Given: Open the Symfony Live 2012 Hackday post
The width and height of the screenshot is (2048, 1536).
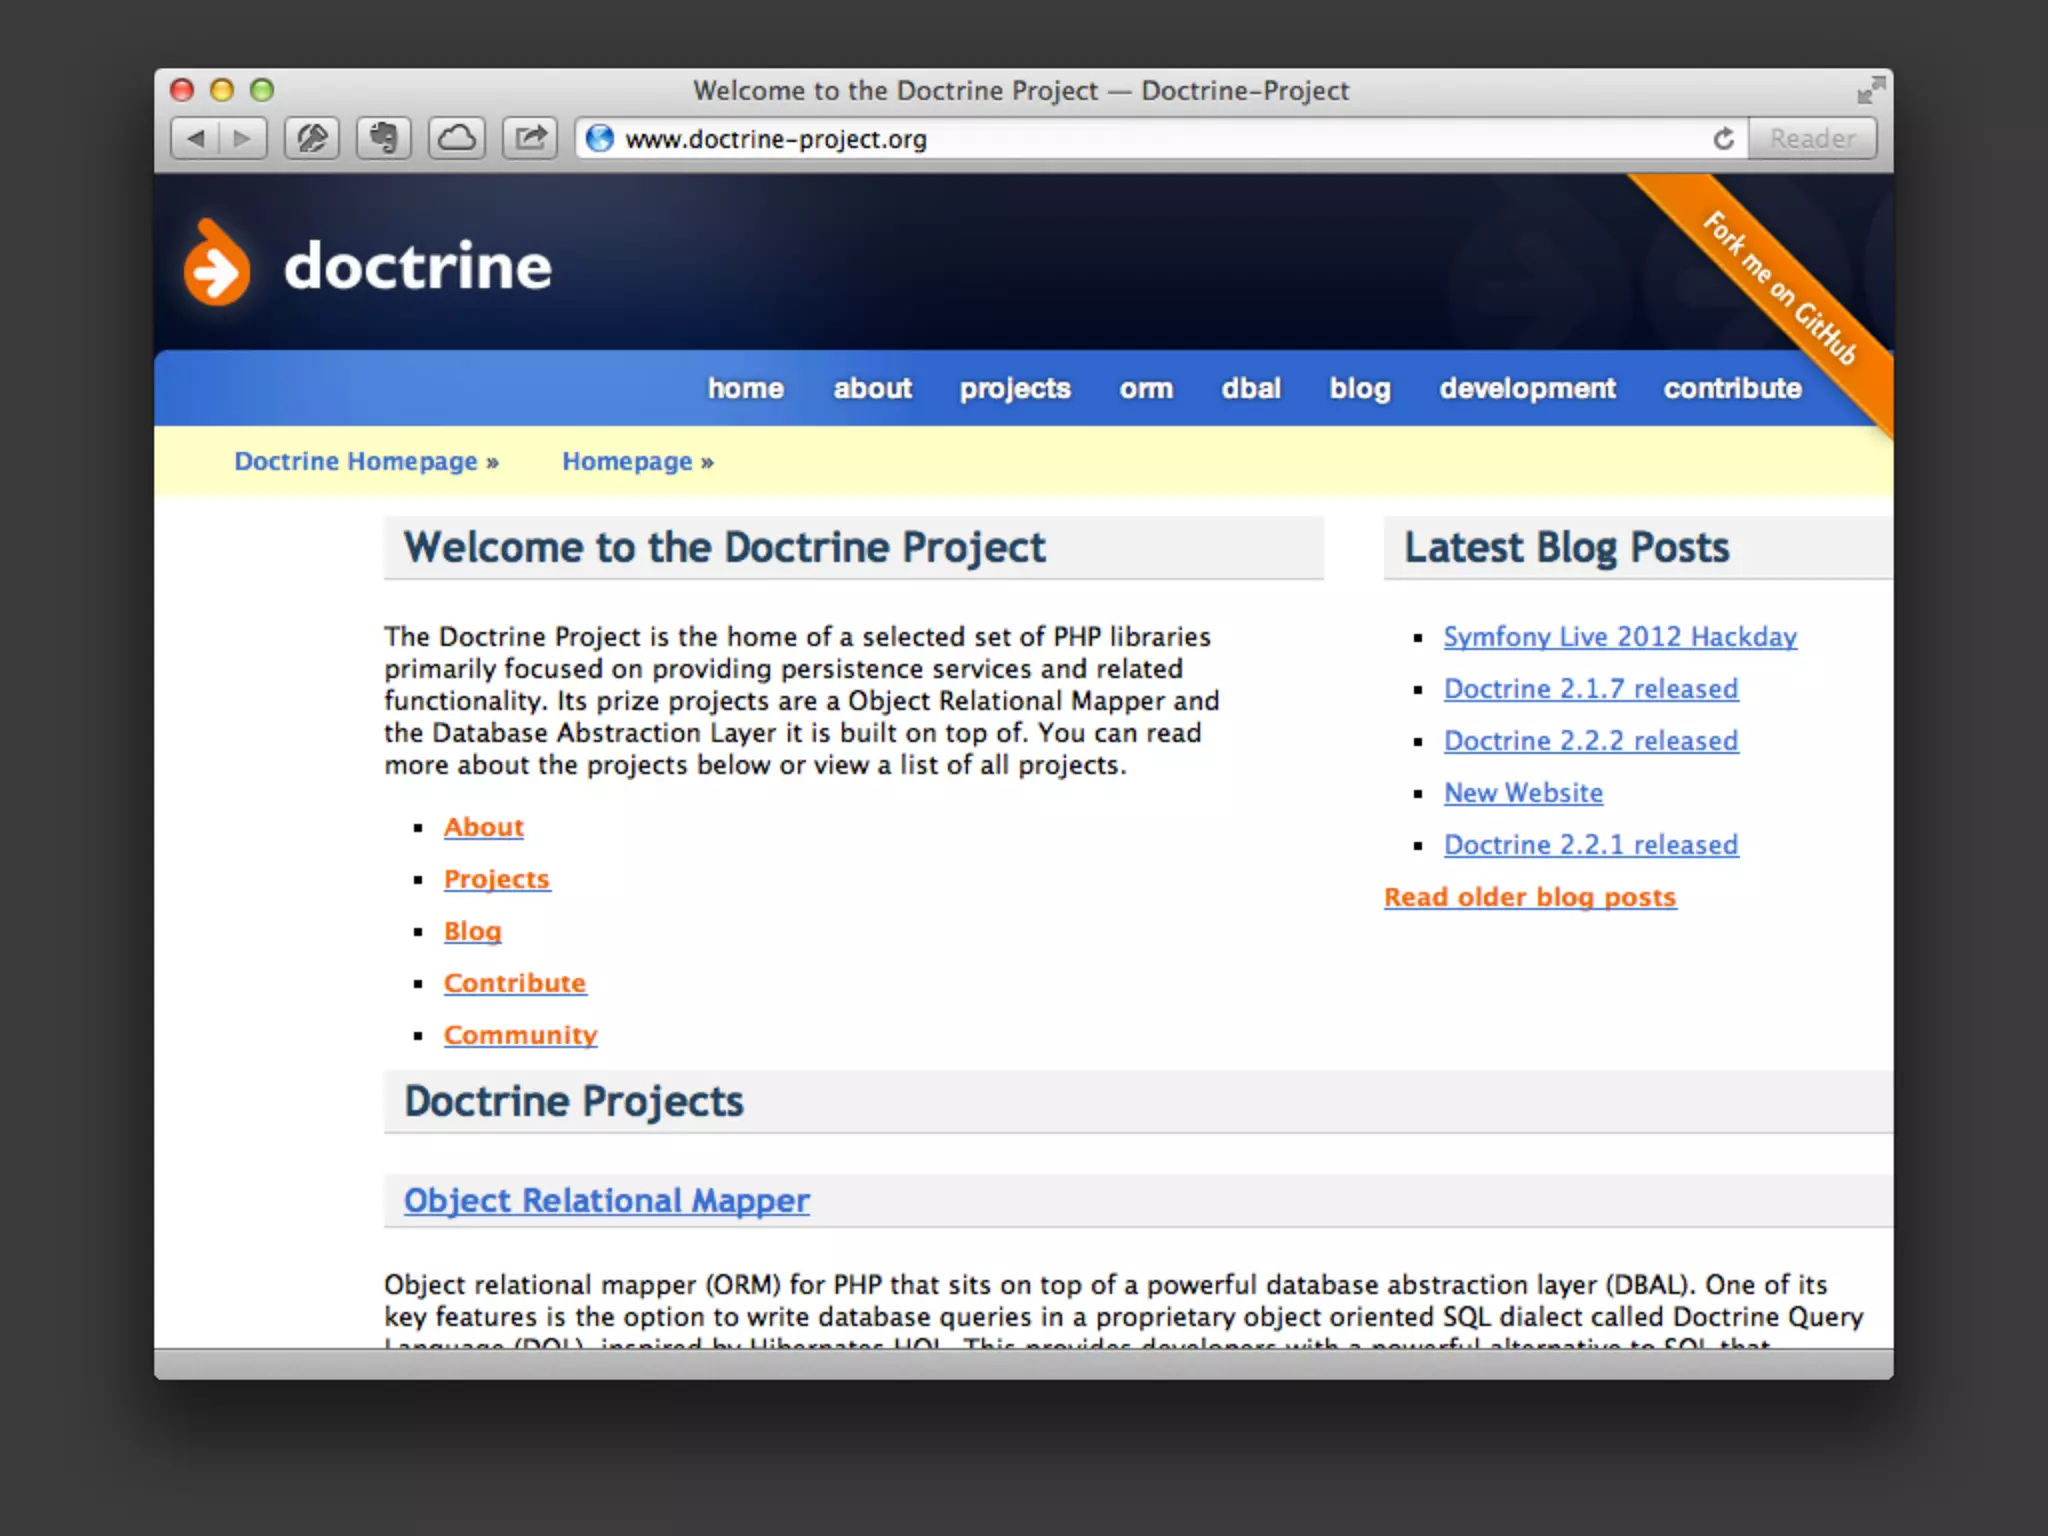Looking at the screenshot, I should [1620, 637].
